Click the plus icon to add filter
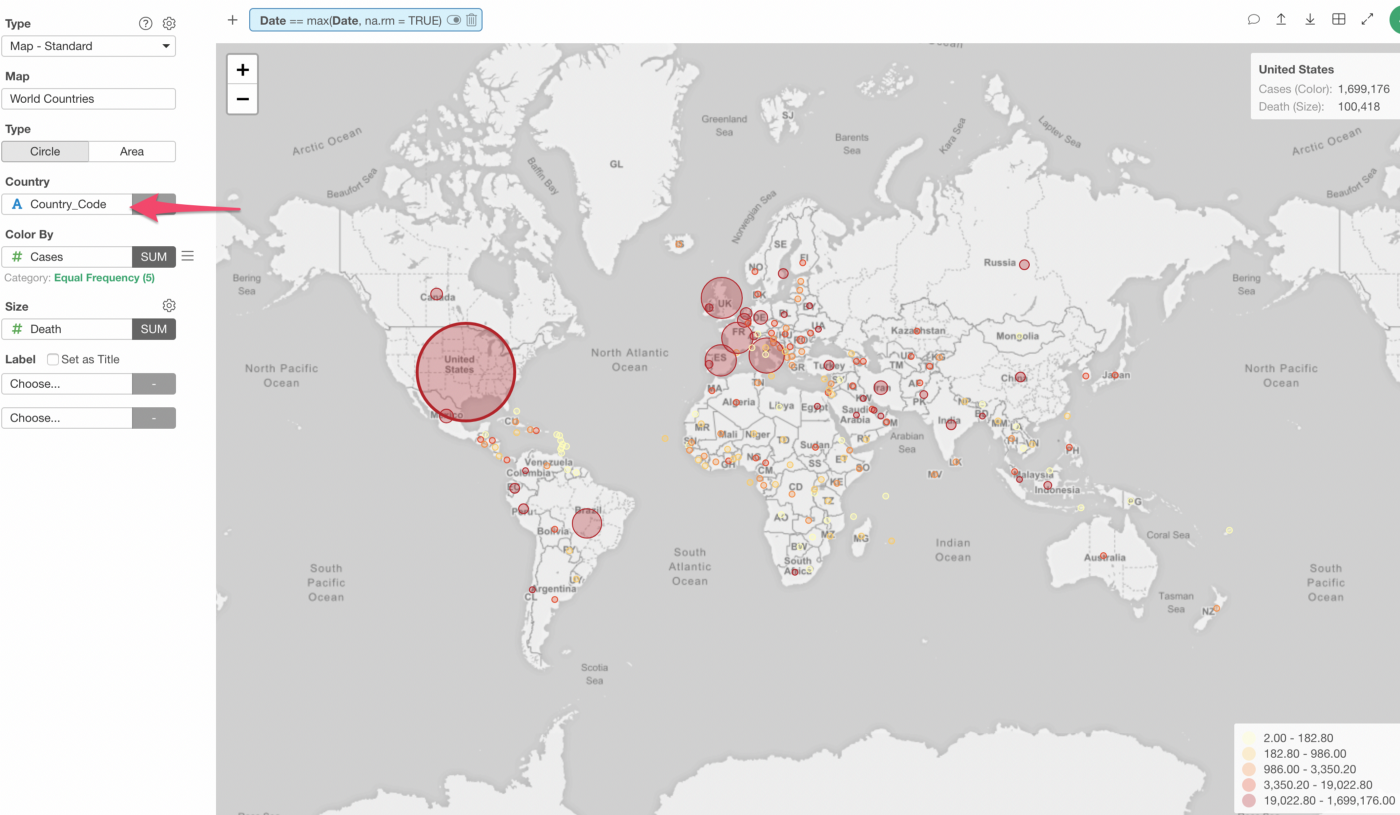Screen dimensions: 1400x815 tap(233, 20)
